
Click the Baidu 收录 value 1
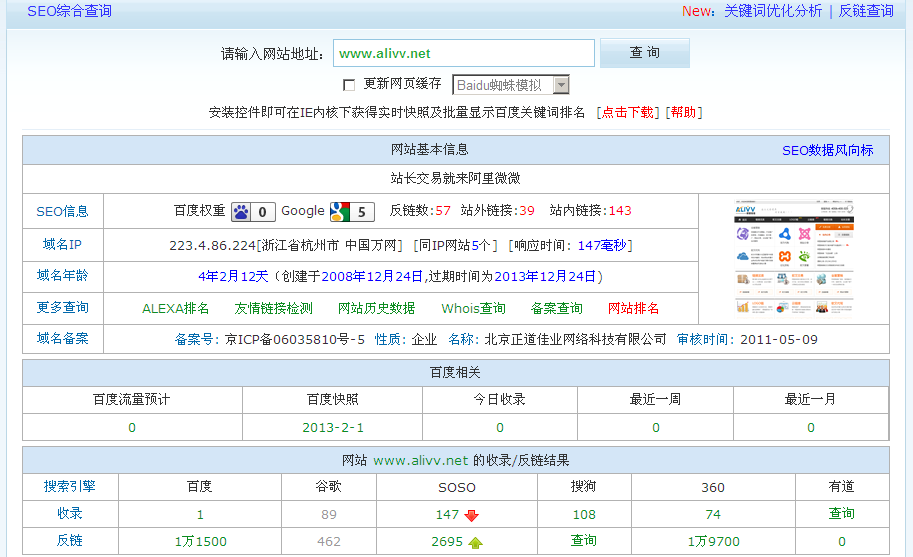[200, 515]
